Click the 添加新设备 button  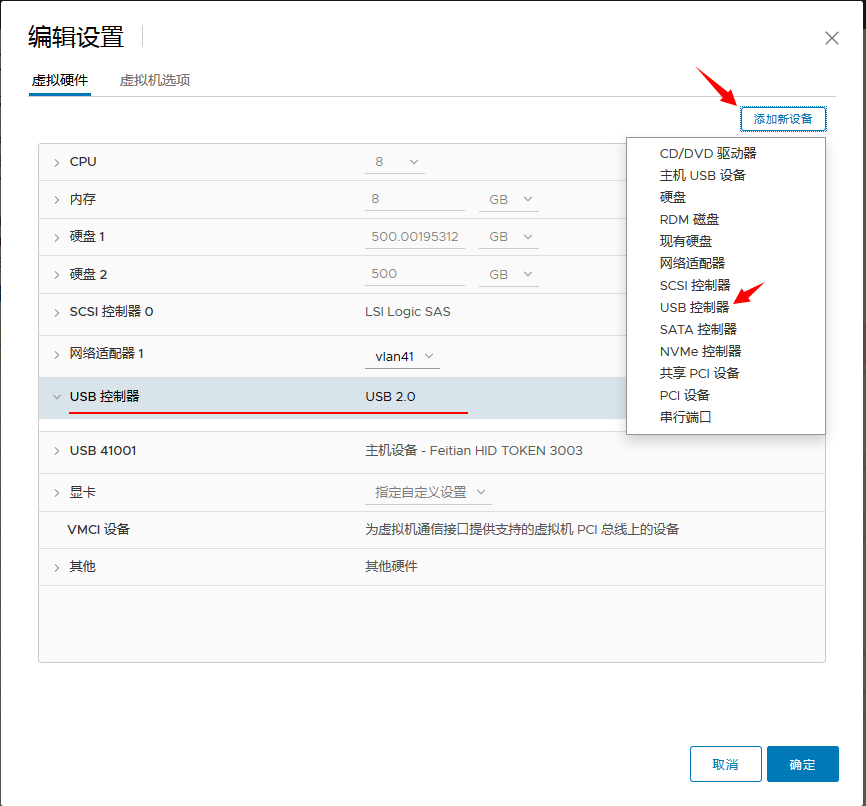tap(782, 118)
